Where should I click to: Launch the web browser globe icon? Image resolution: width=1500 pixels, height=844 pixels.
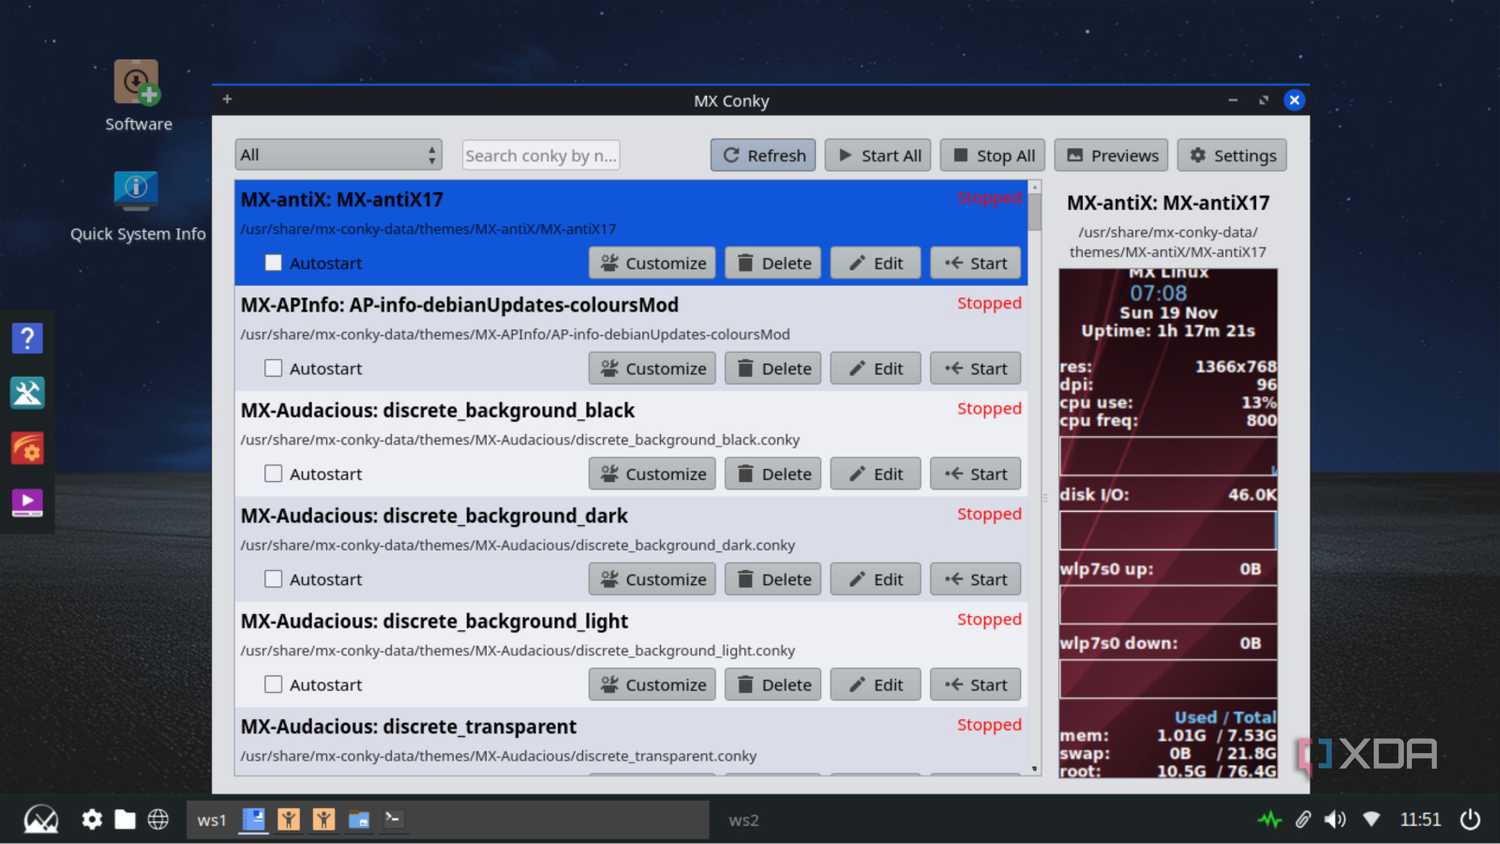(158, 820)
